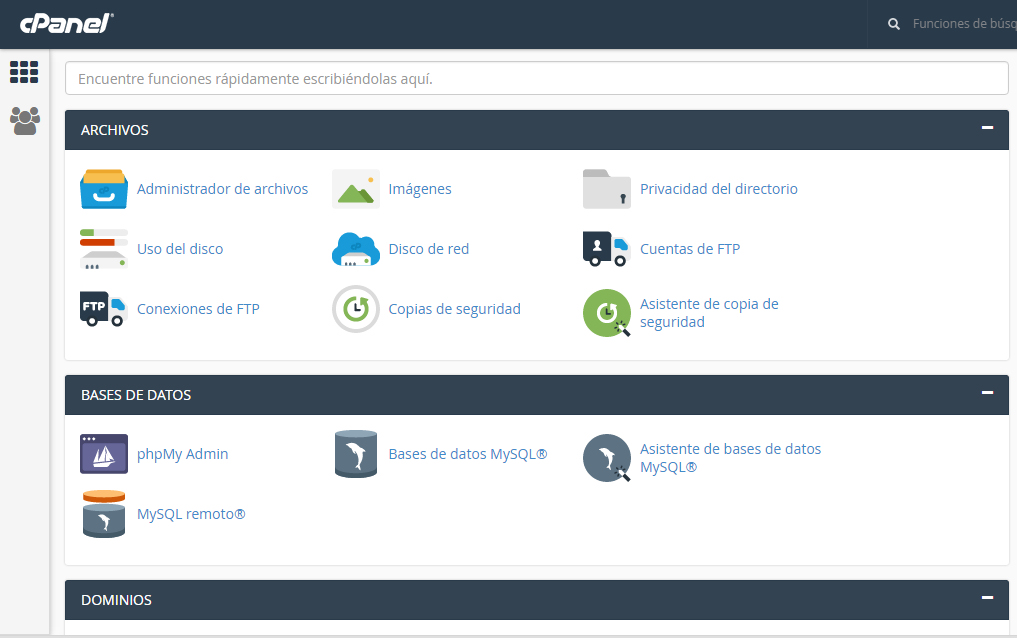
Task: Click the cPanel logo
Action: 66,24
